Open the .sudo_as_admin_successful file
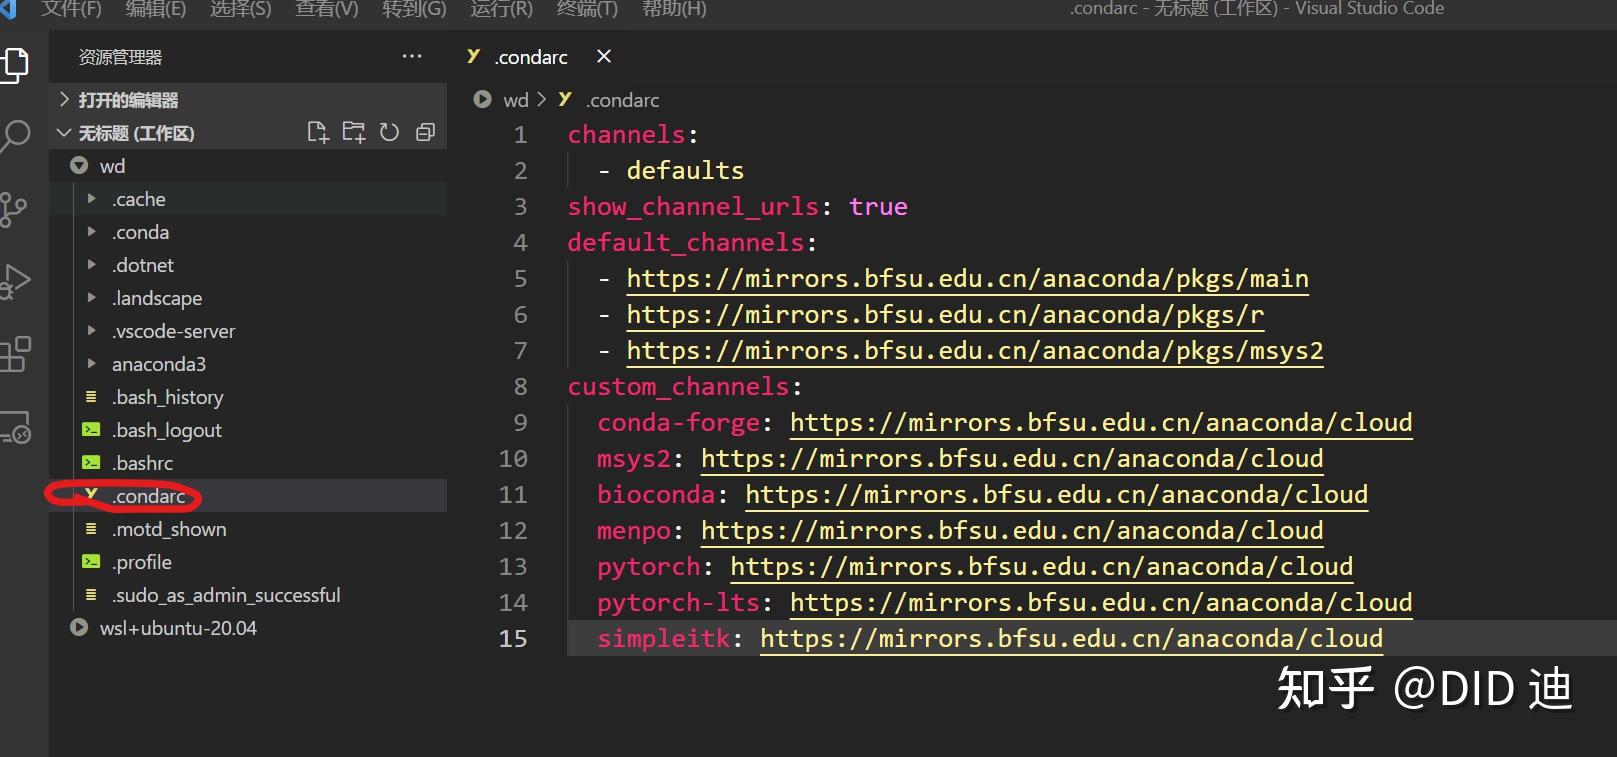This screenshot has width=1617, height=757. 248,595
